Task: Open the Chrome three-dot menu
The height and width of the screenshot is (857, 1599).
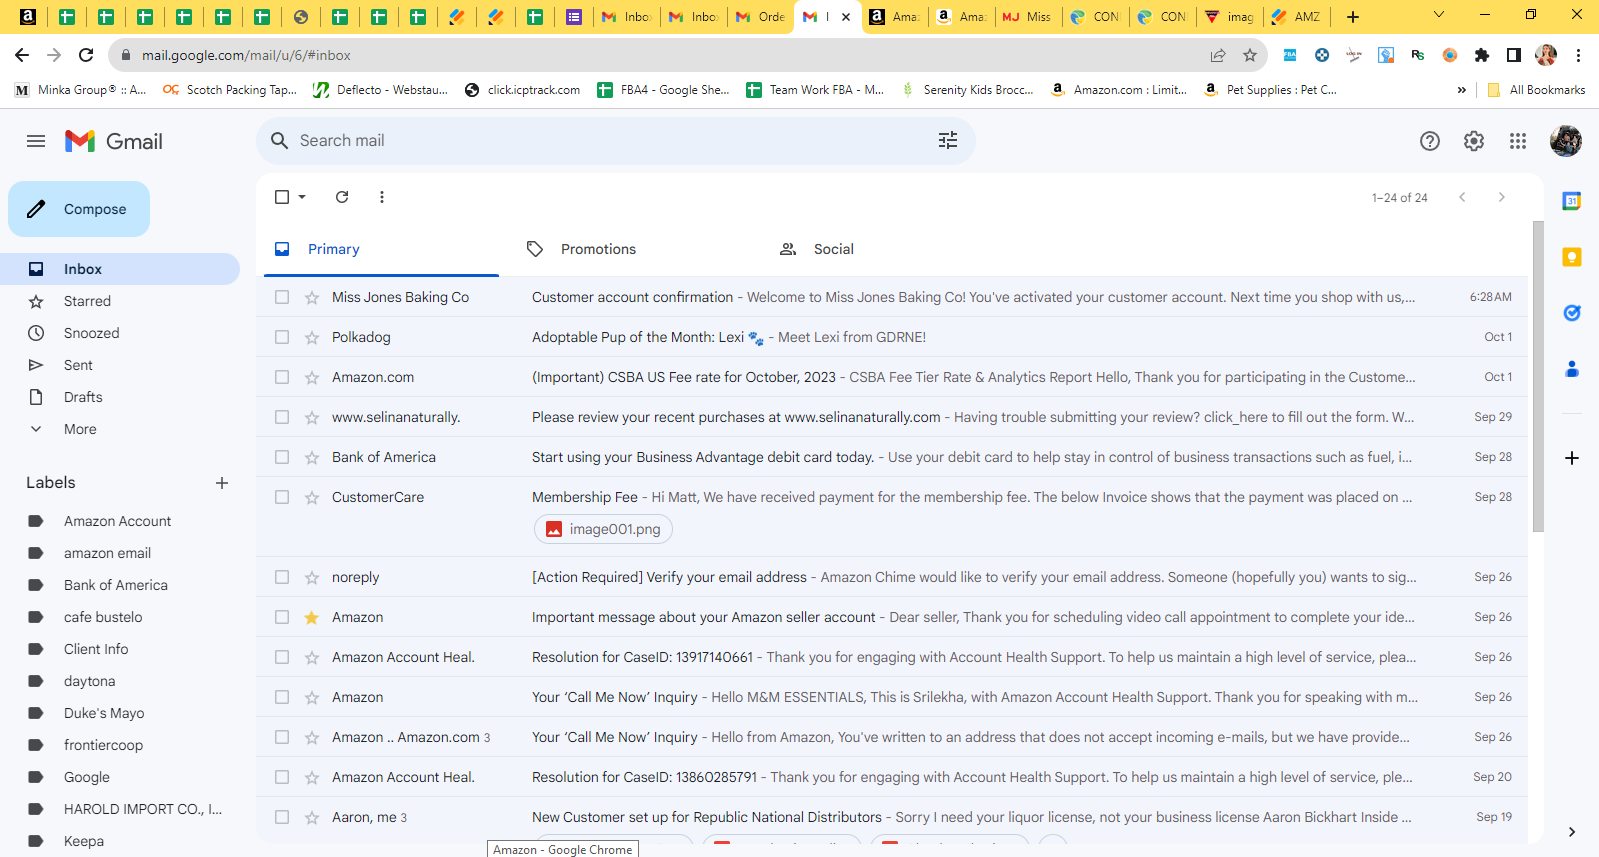Action: [1578, 55]
